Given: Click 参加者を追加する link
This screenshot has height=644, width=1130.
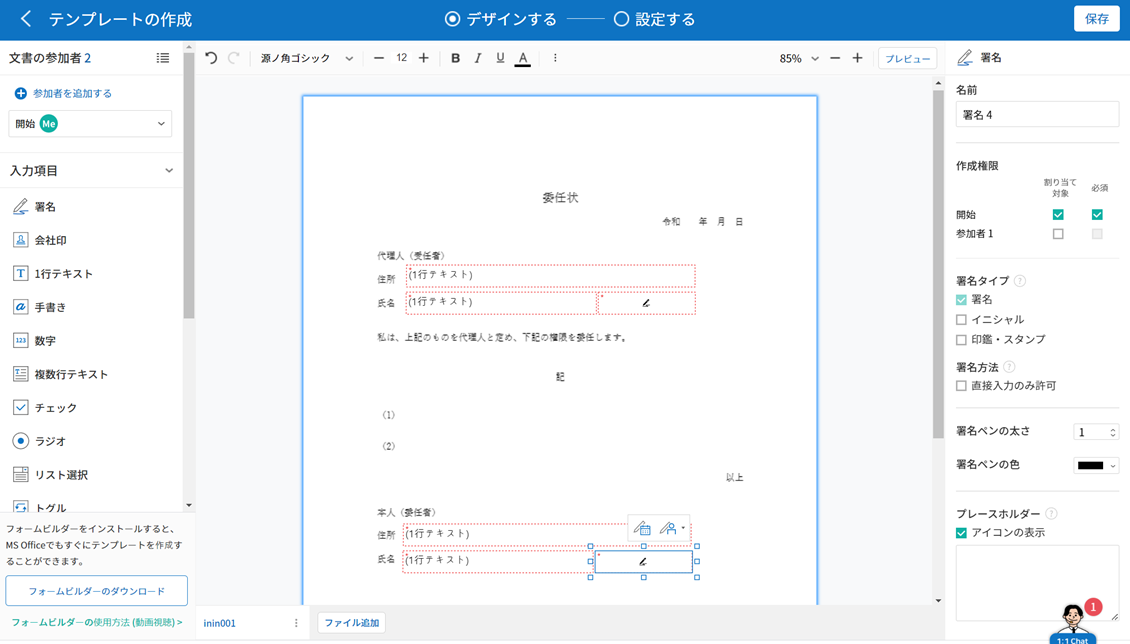Looking at the screenshot, I should 72,93.
